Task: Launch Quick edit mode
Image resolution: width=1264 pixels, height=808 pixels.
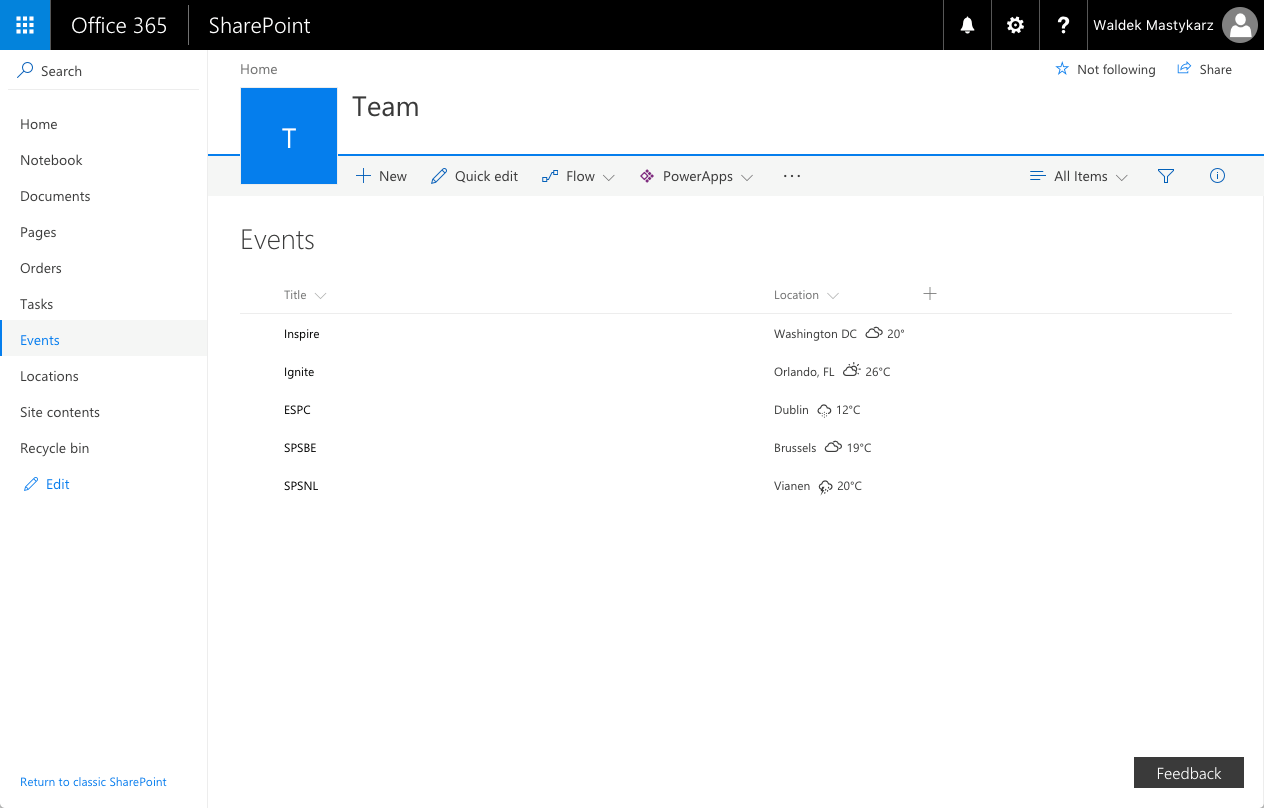Action: 474,175
